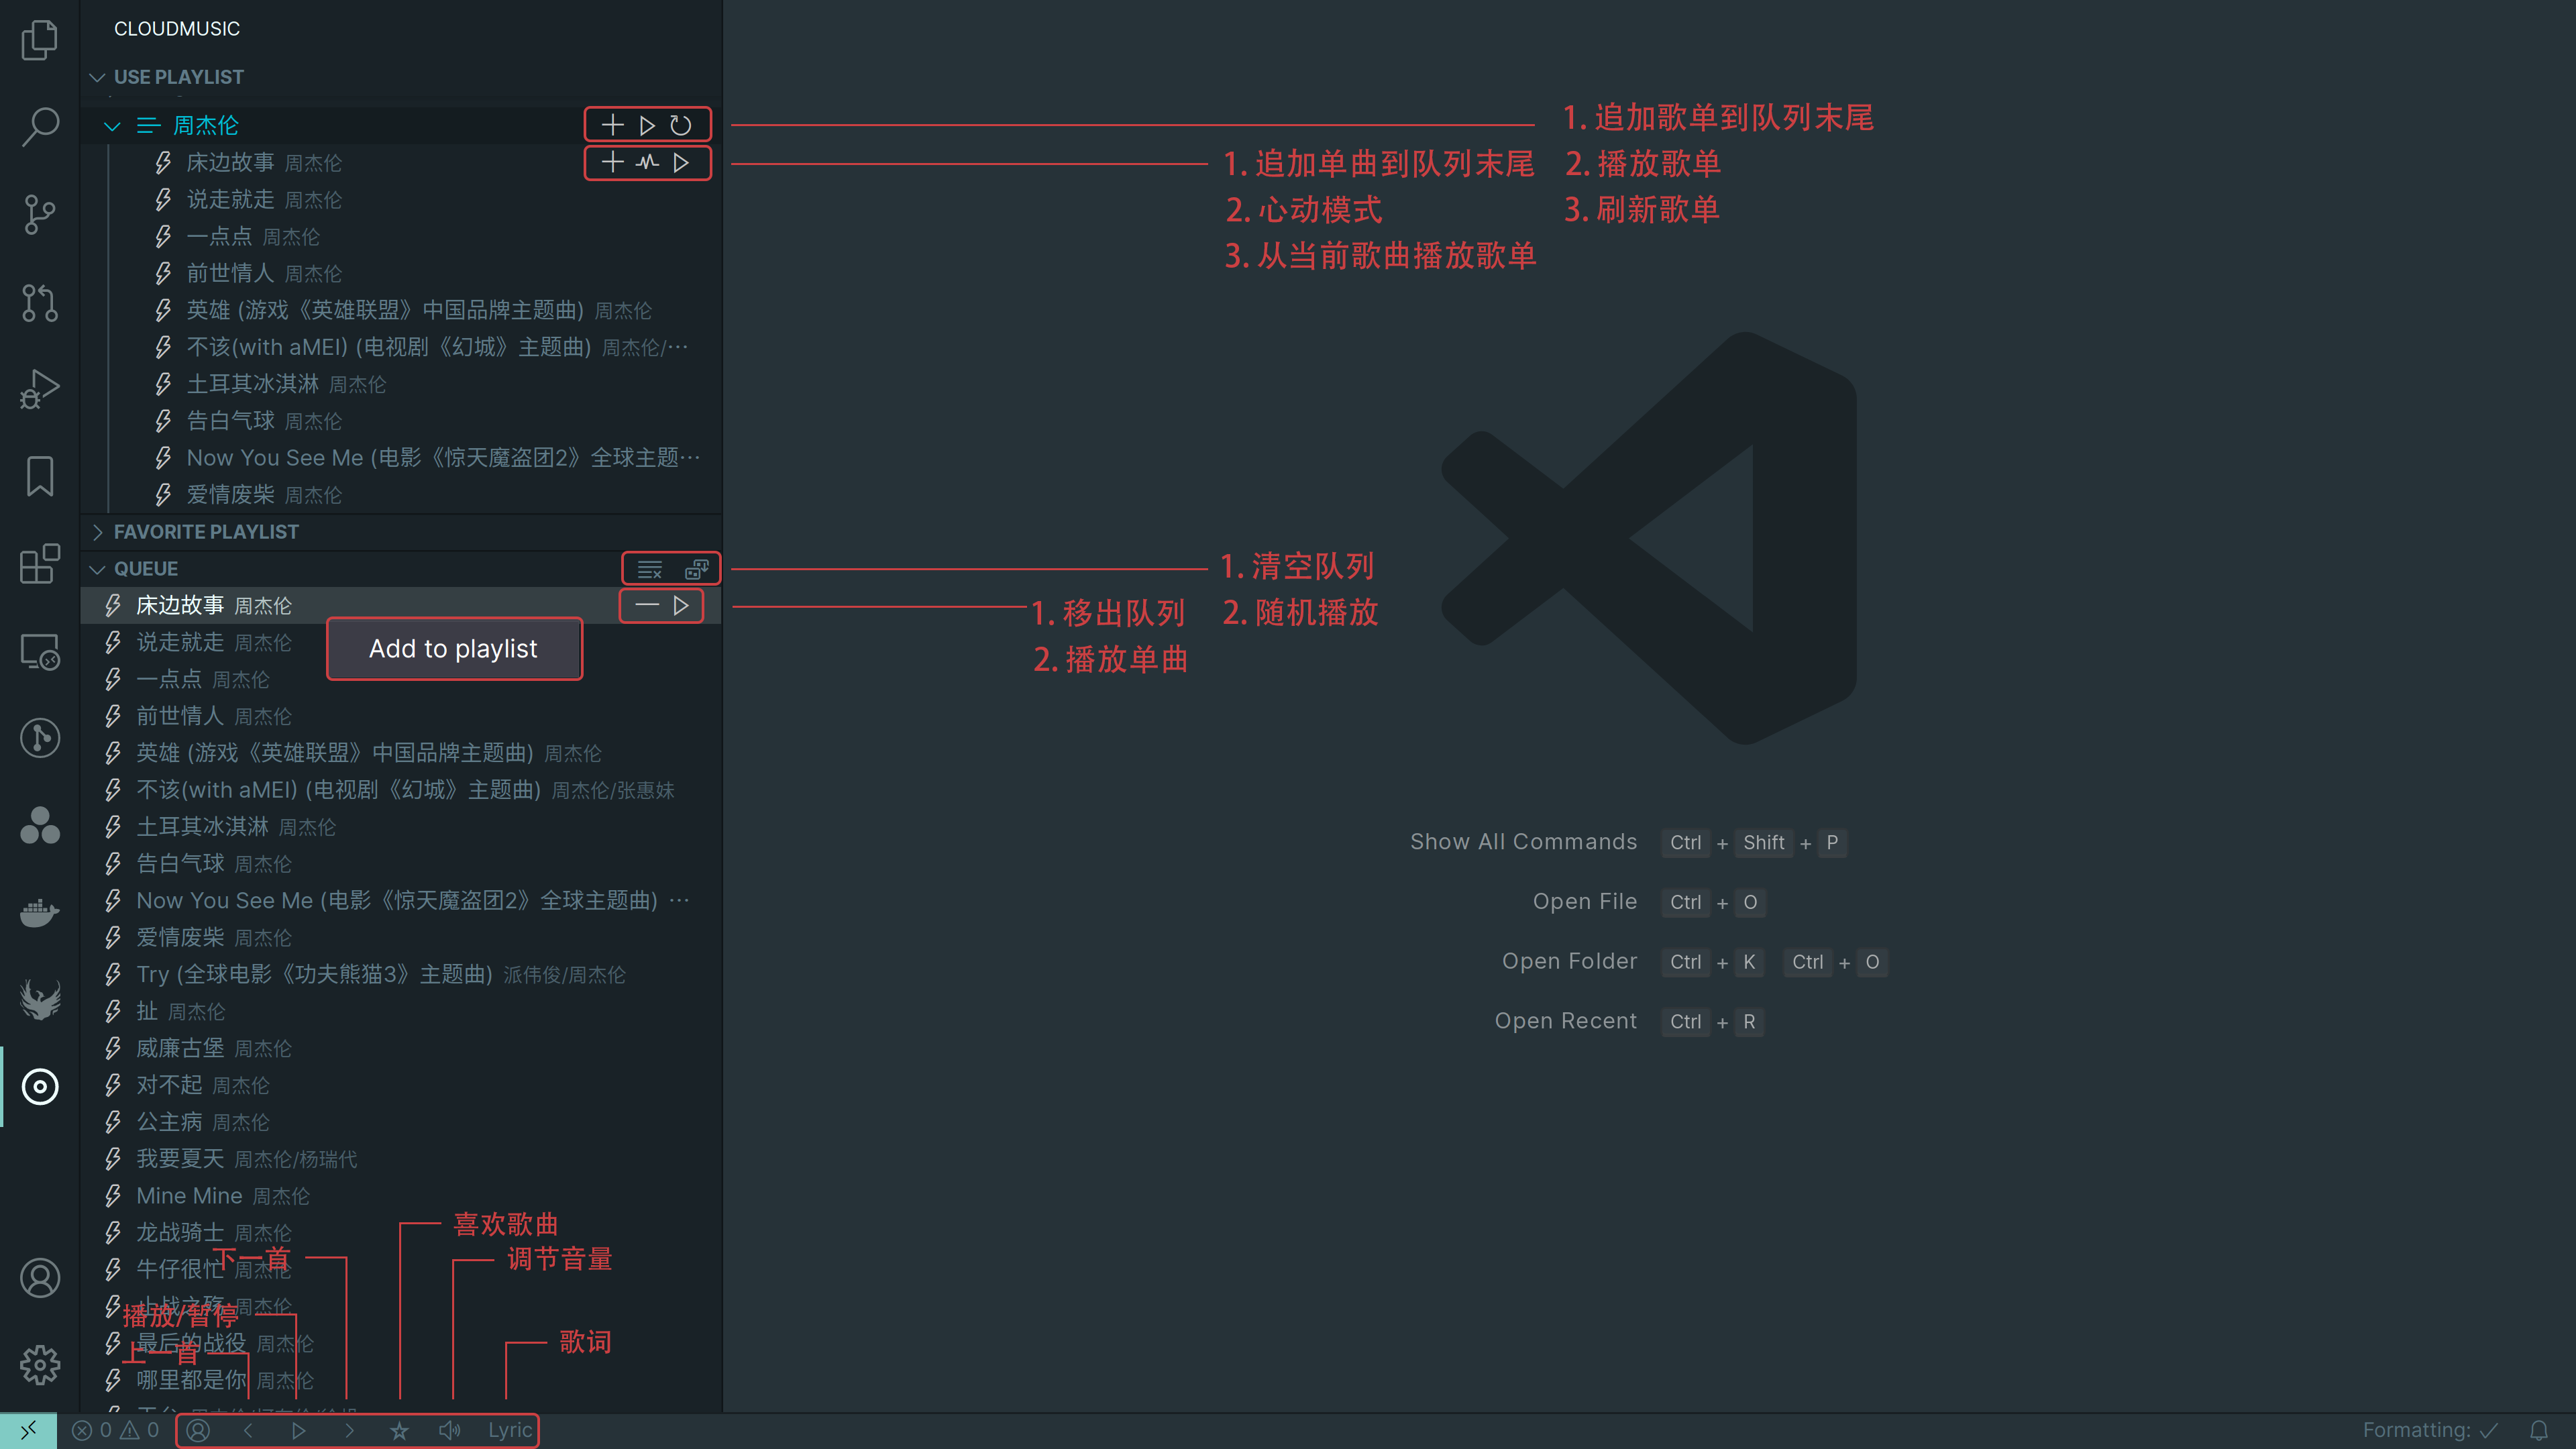Start intelligence mode for 床边故事 in the playlist
The width and height of the screenshot is (2576, 1449).
pyautogui.click(x=647, y=162)
